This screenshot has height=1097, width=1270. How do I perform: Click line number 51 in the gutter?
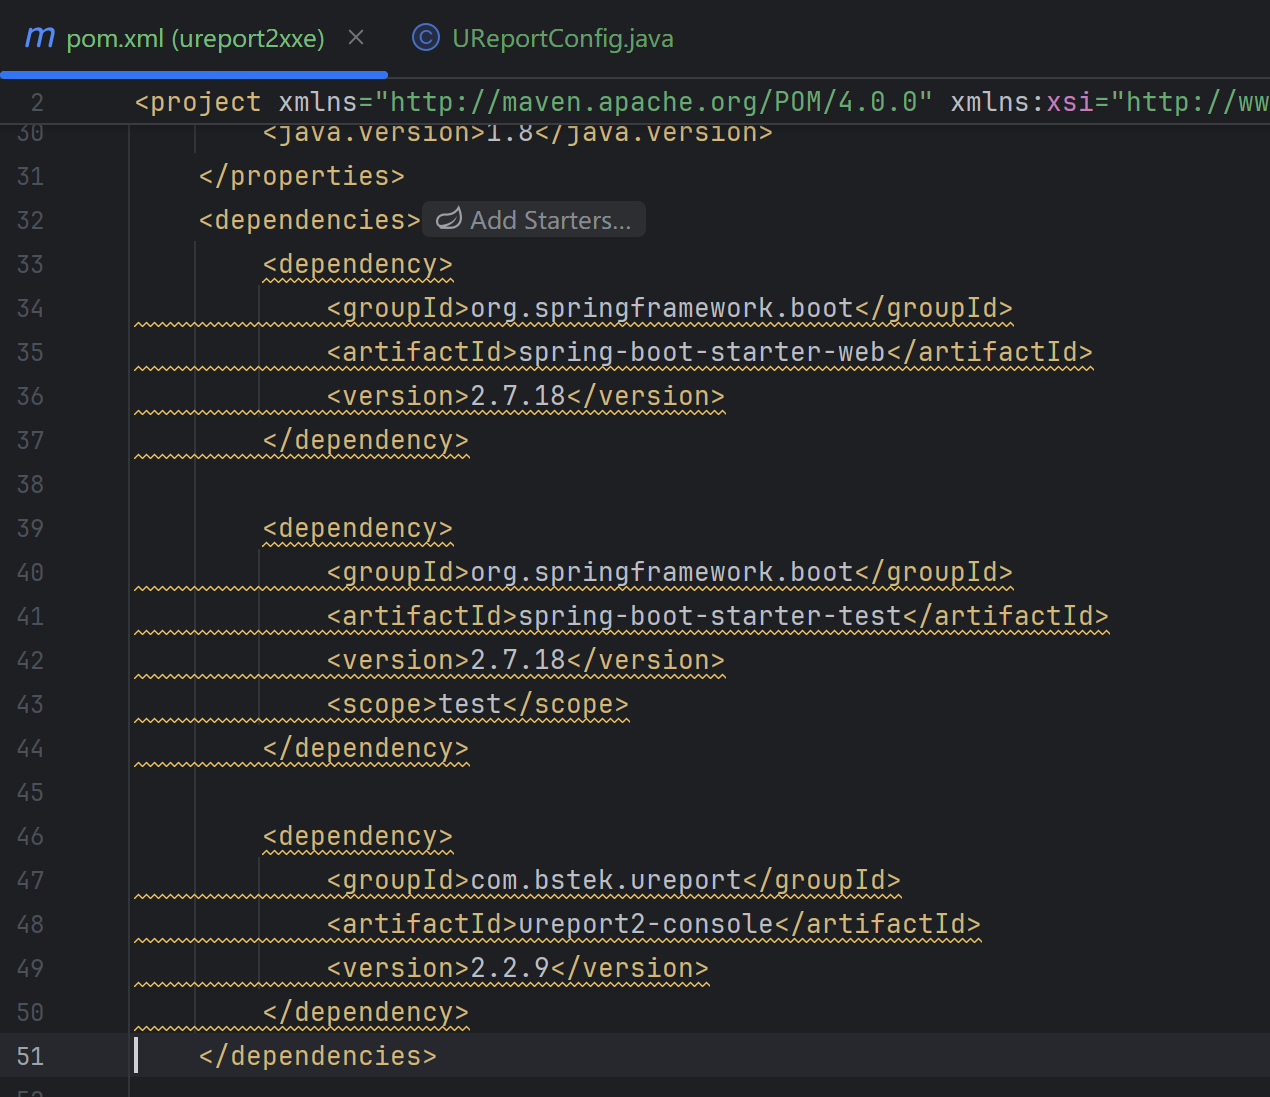[30, 1055]
